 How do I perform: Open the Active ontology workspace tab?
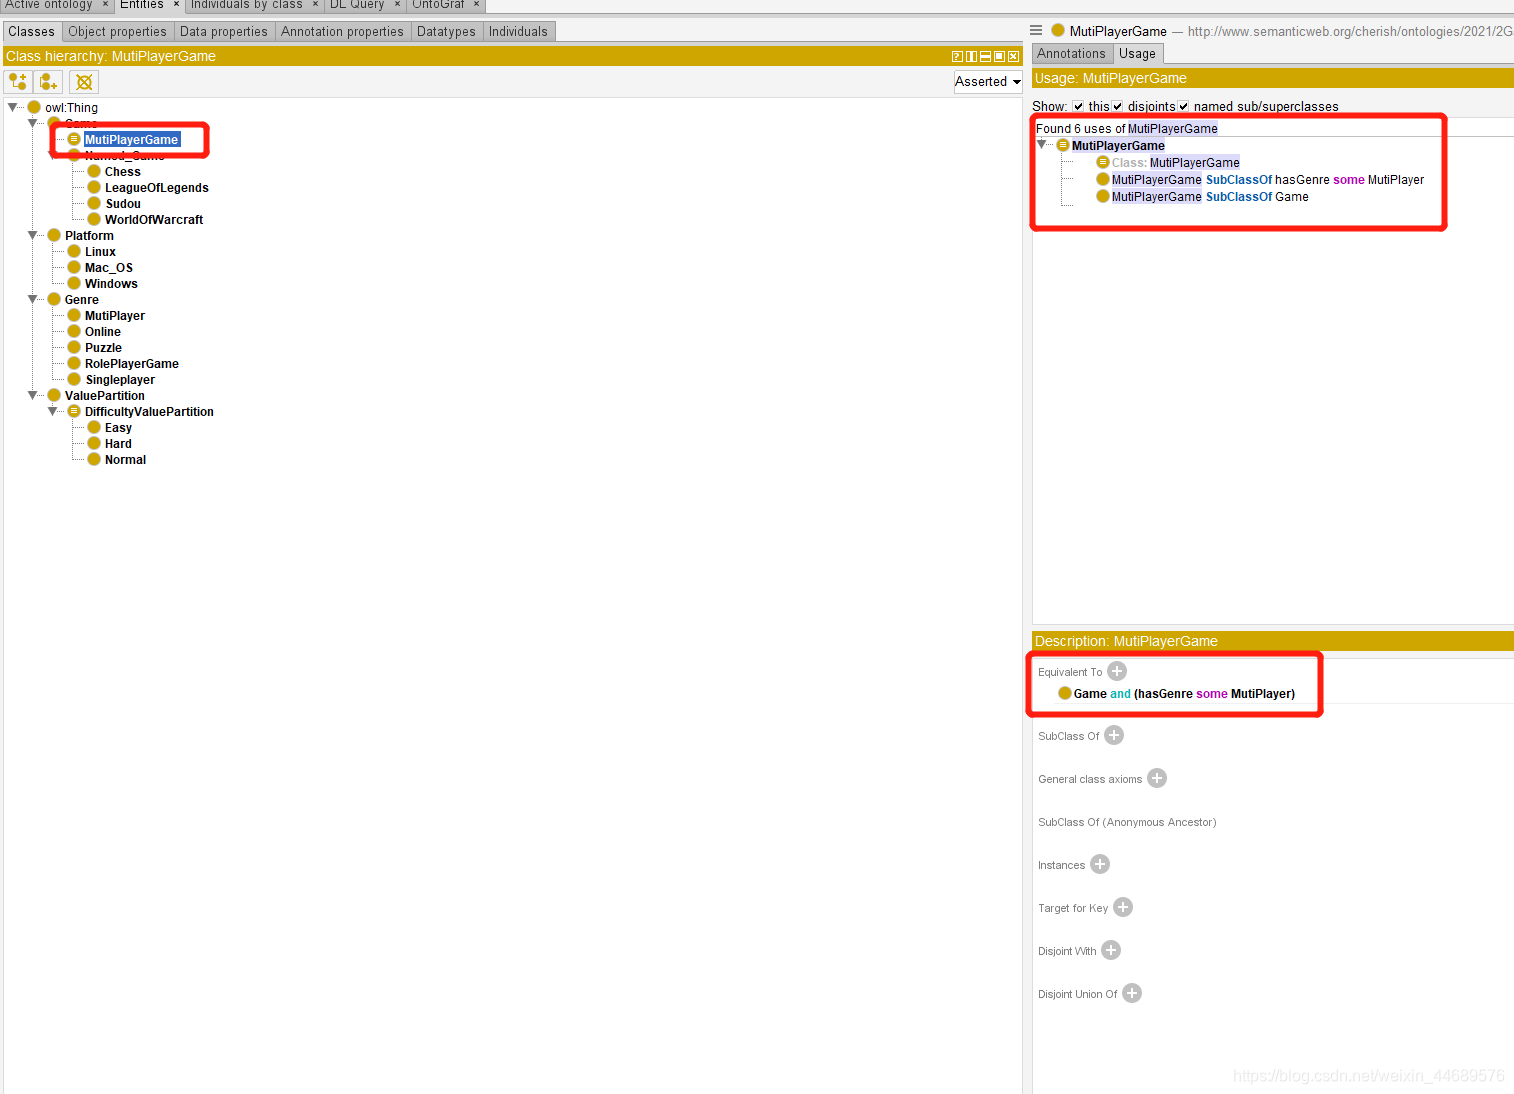(x=48, y=5)
